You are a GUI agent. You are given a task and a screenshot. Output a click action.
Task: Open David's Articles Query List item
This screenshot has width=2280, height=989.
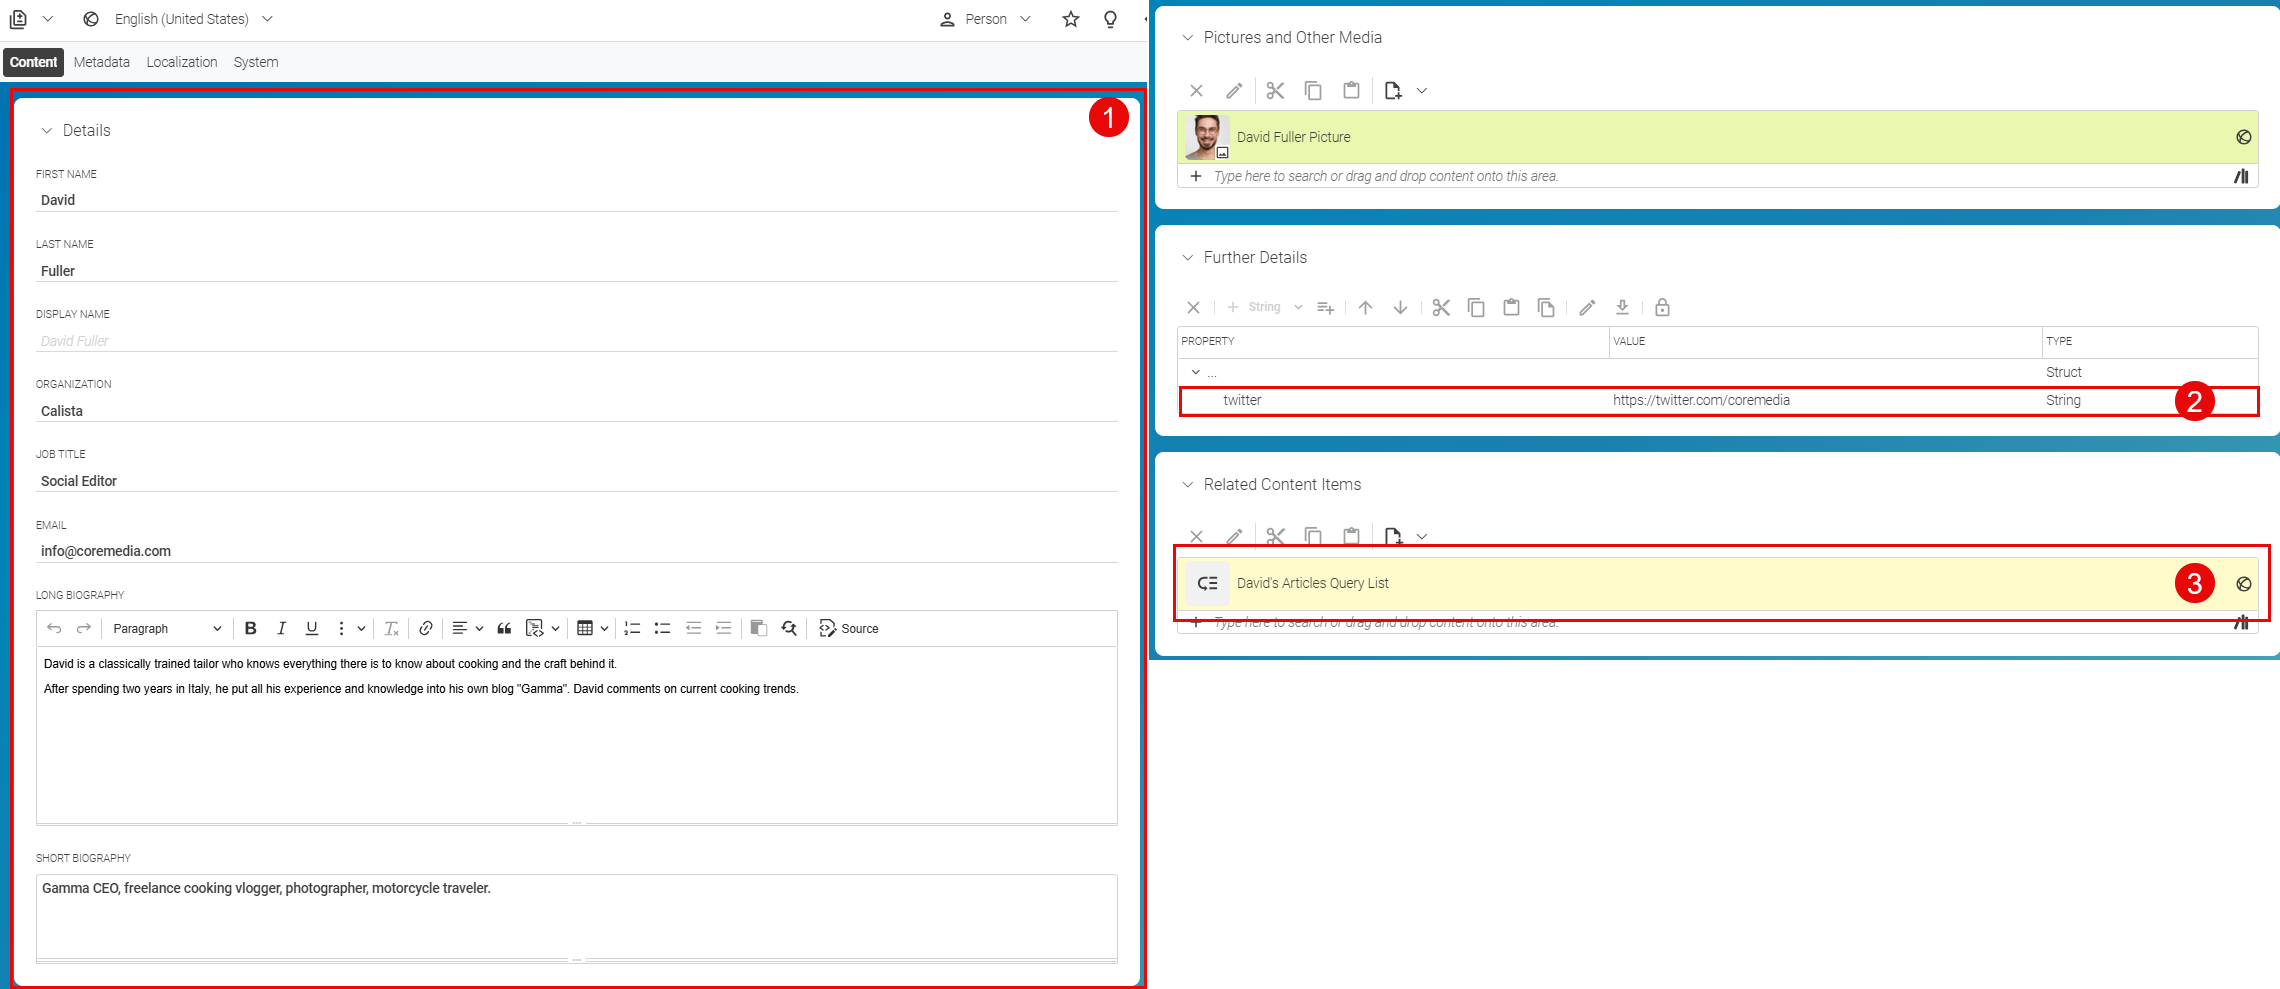click(x=1312, y=583)
